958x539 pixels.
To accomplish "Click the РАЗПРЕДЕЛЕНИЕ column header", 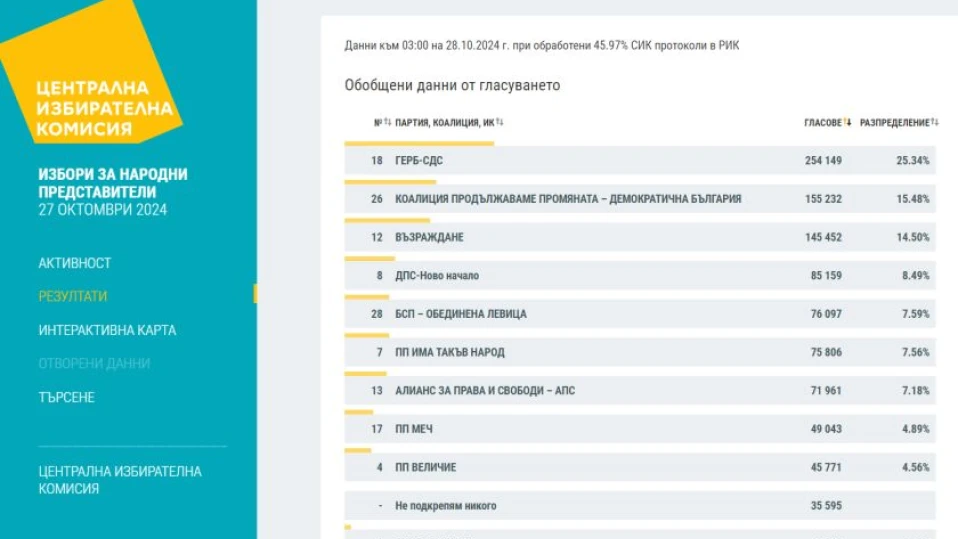I will [x=894, y=122].
